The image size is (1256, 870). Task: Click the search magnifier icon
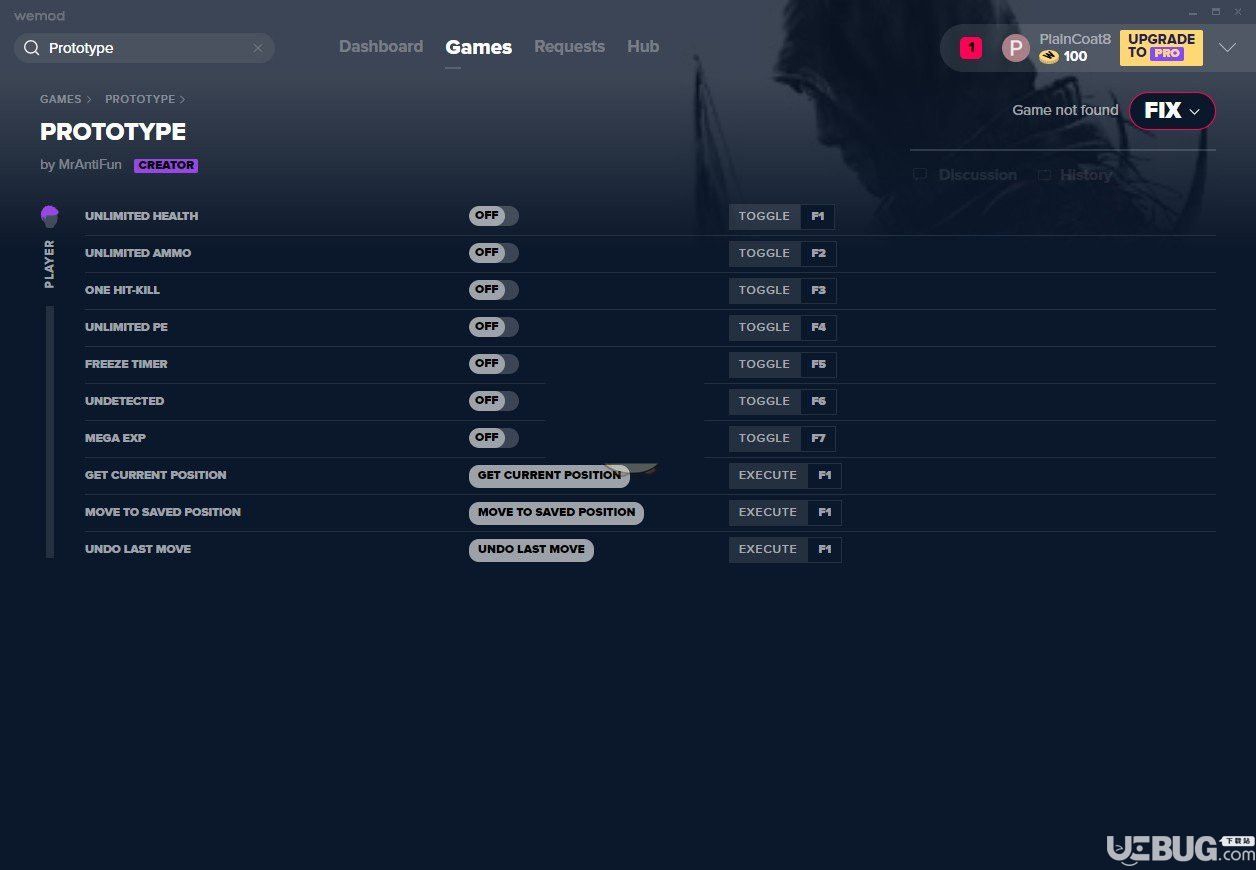32,48
